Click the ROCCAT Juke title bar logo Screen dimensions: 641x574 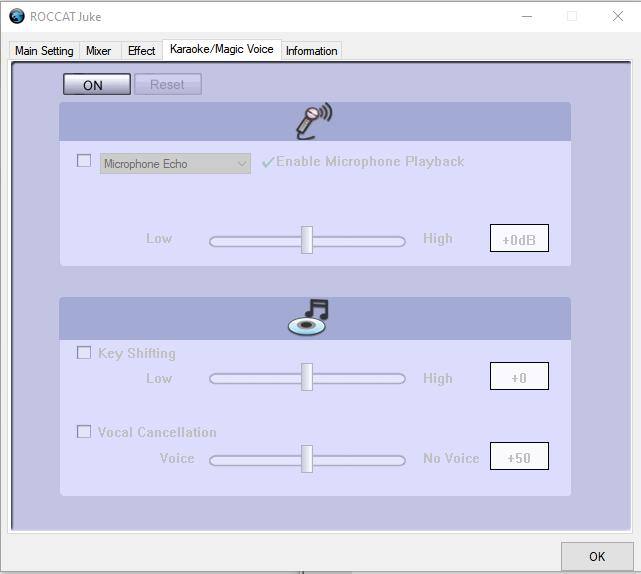click(17, 16)
